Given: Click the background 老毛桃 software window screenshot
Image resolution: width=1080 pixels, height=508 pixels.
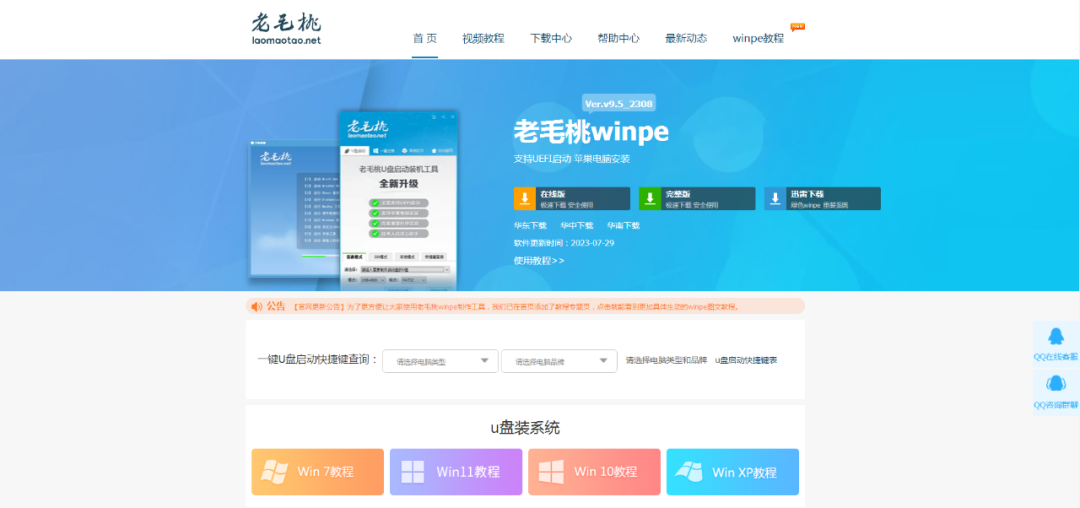Looking at the screenshot, I should [x=295, y=208].
